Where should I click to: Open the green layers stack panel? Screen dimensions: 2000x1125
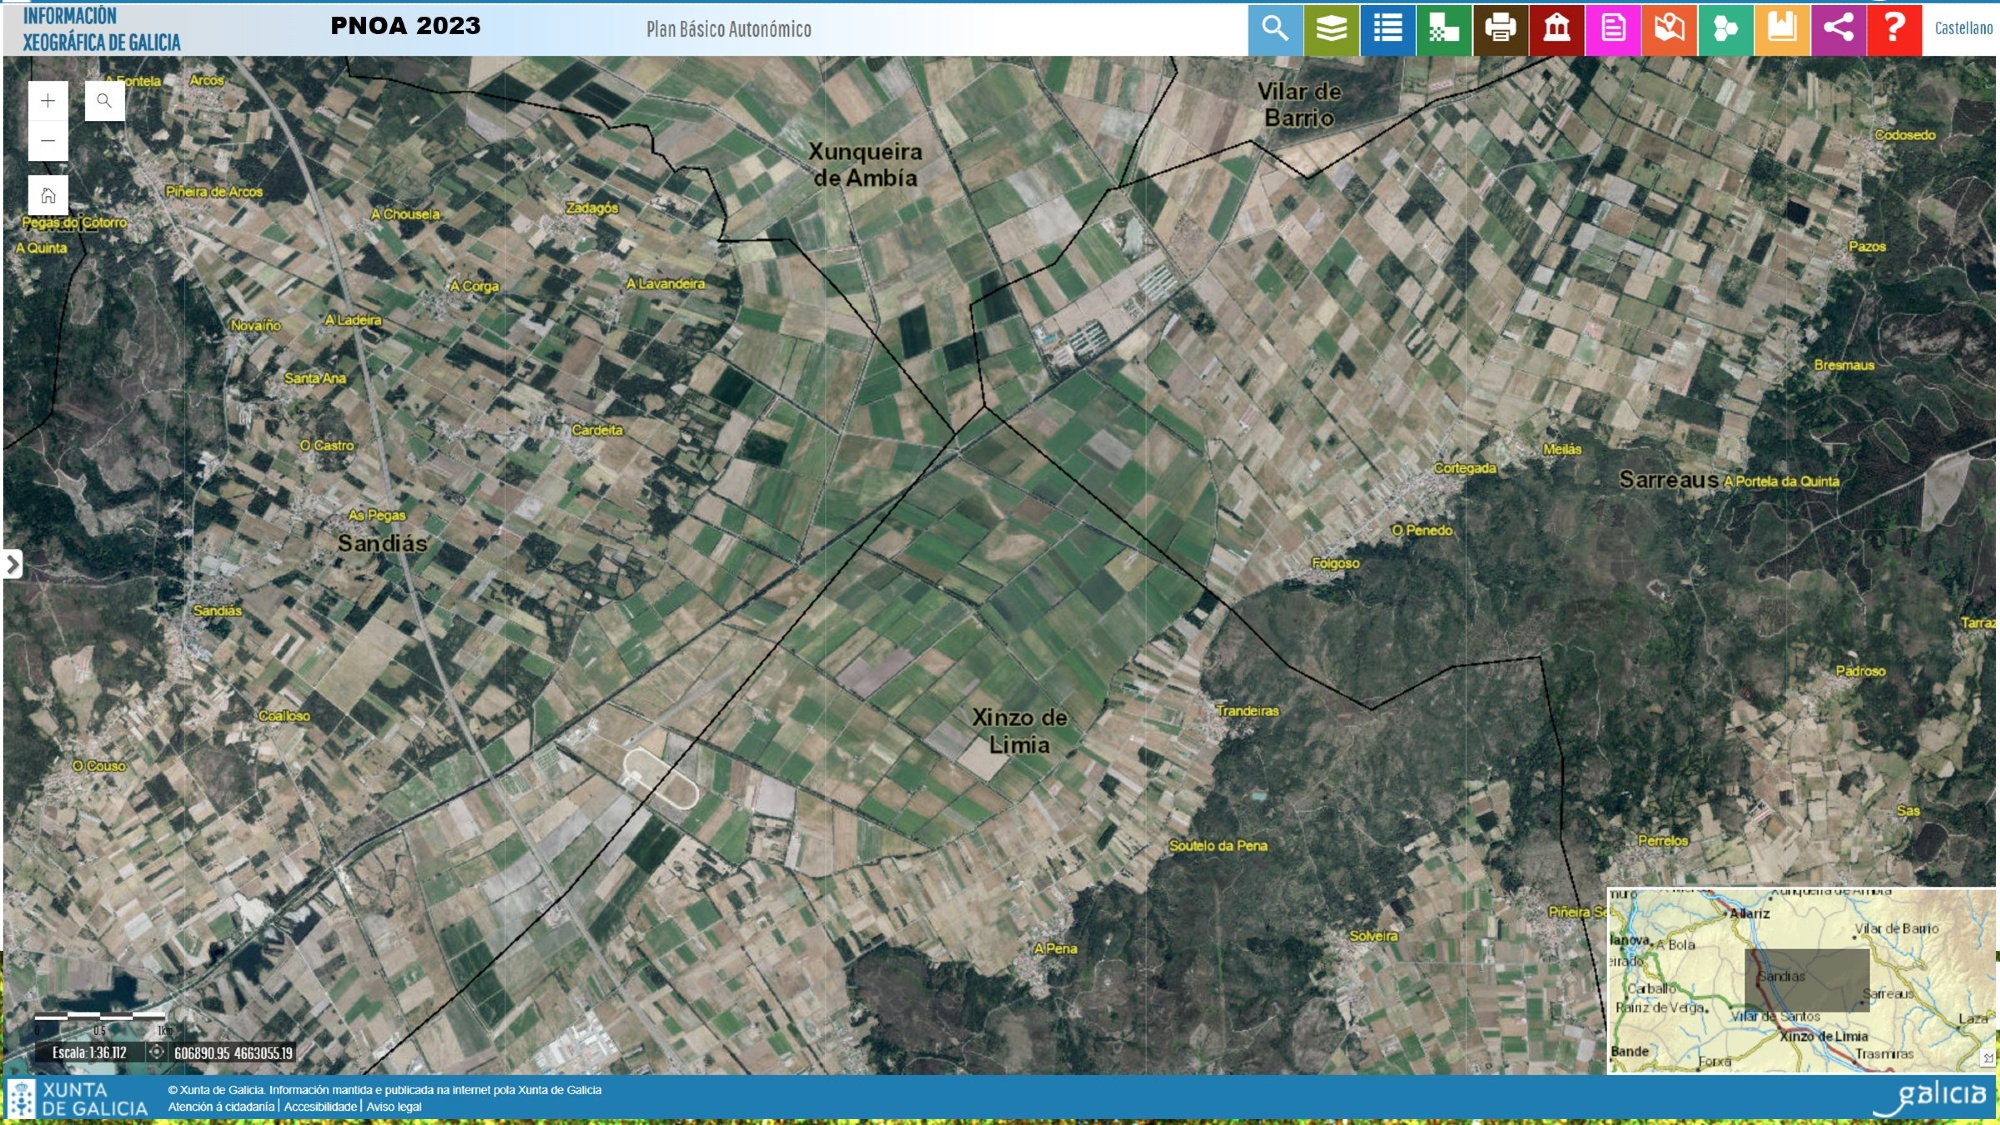coord(1331,28)
